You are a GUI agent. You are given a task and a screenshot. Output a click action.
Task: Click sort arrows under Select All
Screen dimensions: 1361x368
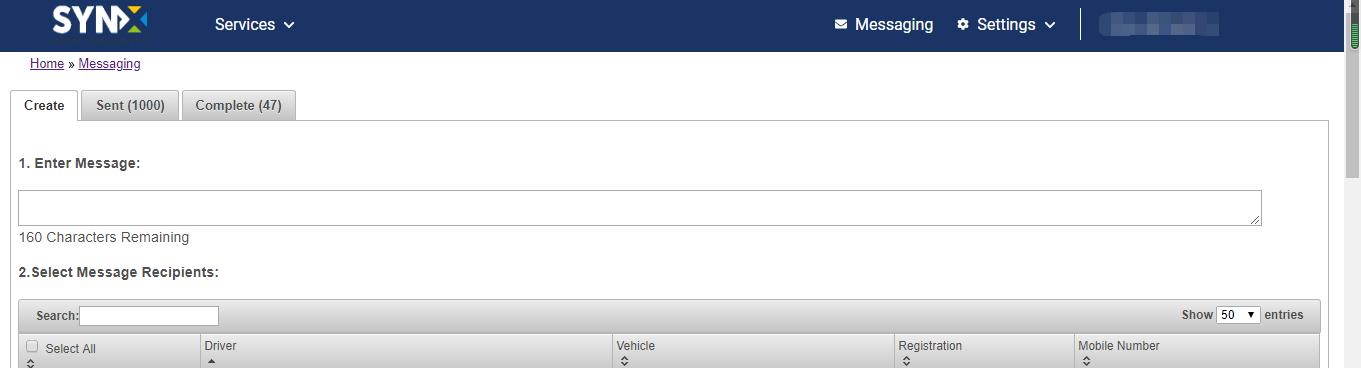[31, 363]
